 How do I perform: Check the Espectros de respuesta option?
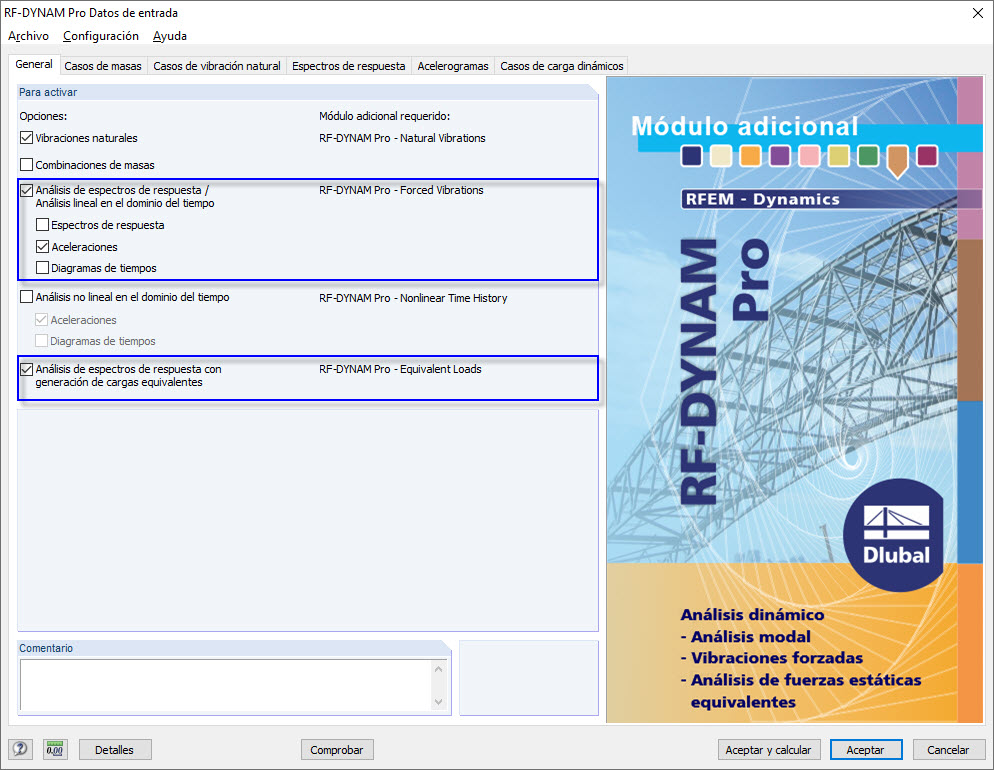click(41, 225)
